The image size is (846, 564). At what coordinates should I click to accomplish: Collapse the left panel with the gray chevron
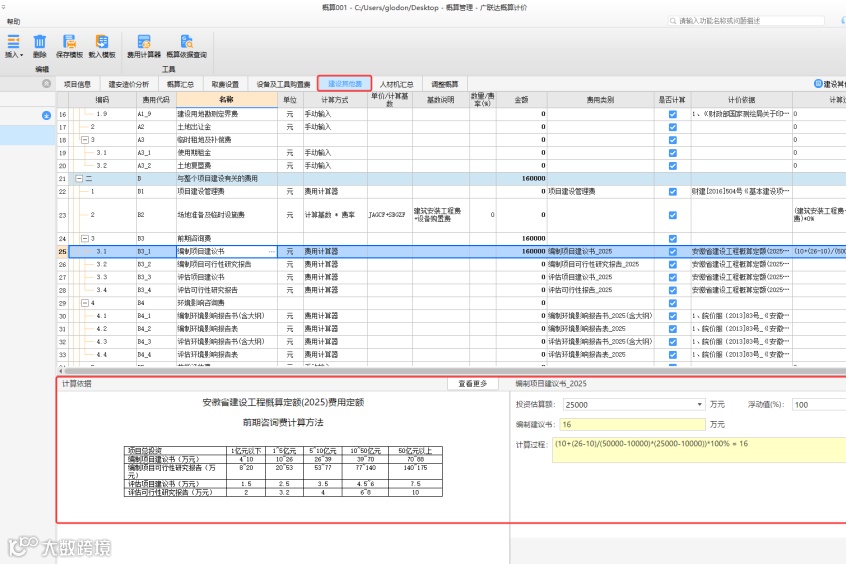coord(46,84)
